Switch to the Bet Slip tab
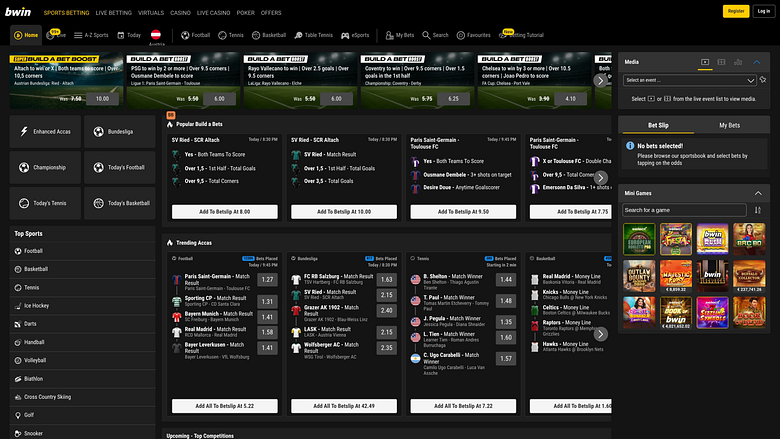The width and height of the screenshot is (780, 439). tap(658, 125)
